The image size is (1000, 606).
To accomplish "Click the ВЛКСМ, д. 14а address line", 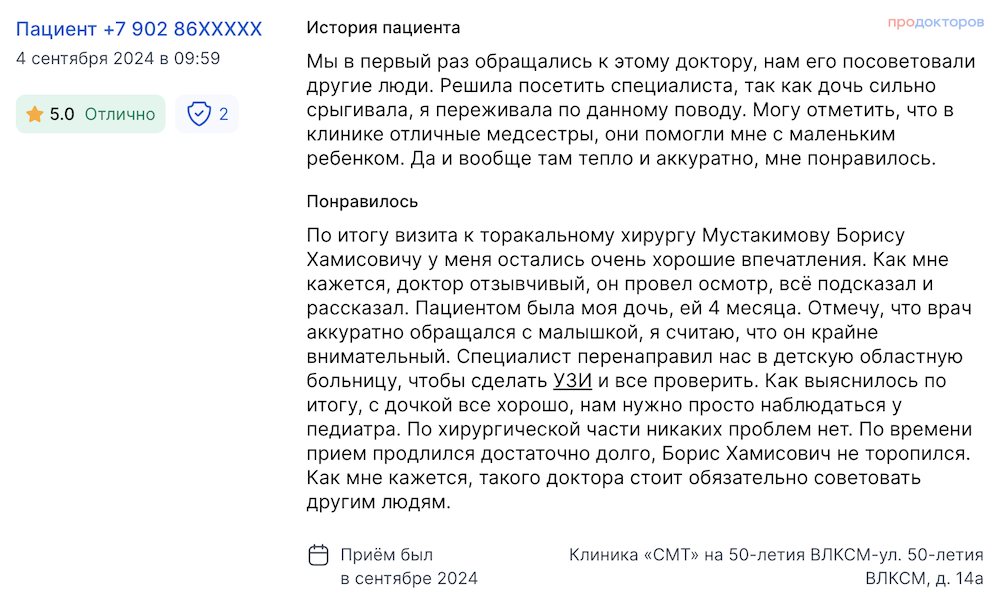I will point(924,579).
